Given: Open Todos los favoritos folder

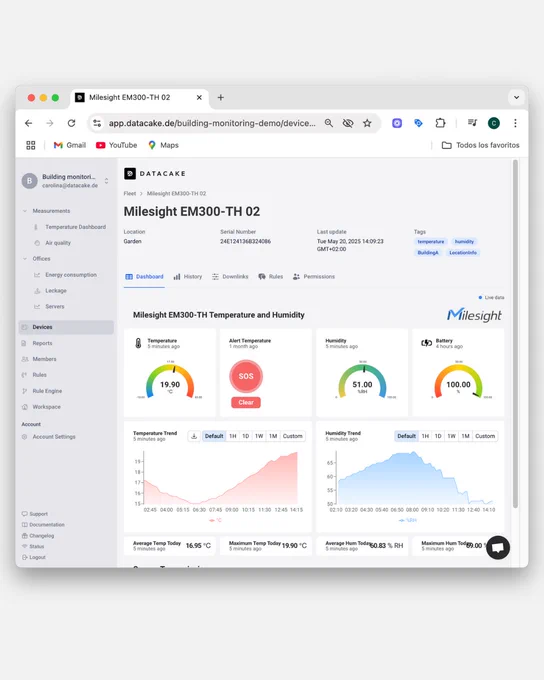Looking at the screenshot, I should (x=480, y=145).
